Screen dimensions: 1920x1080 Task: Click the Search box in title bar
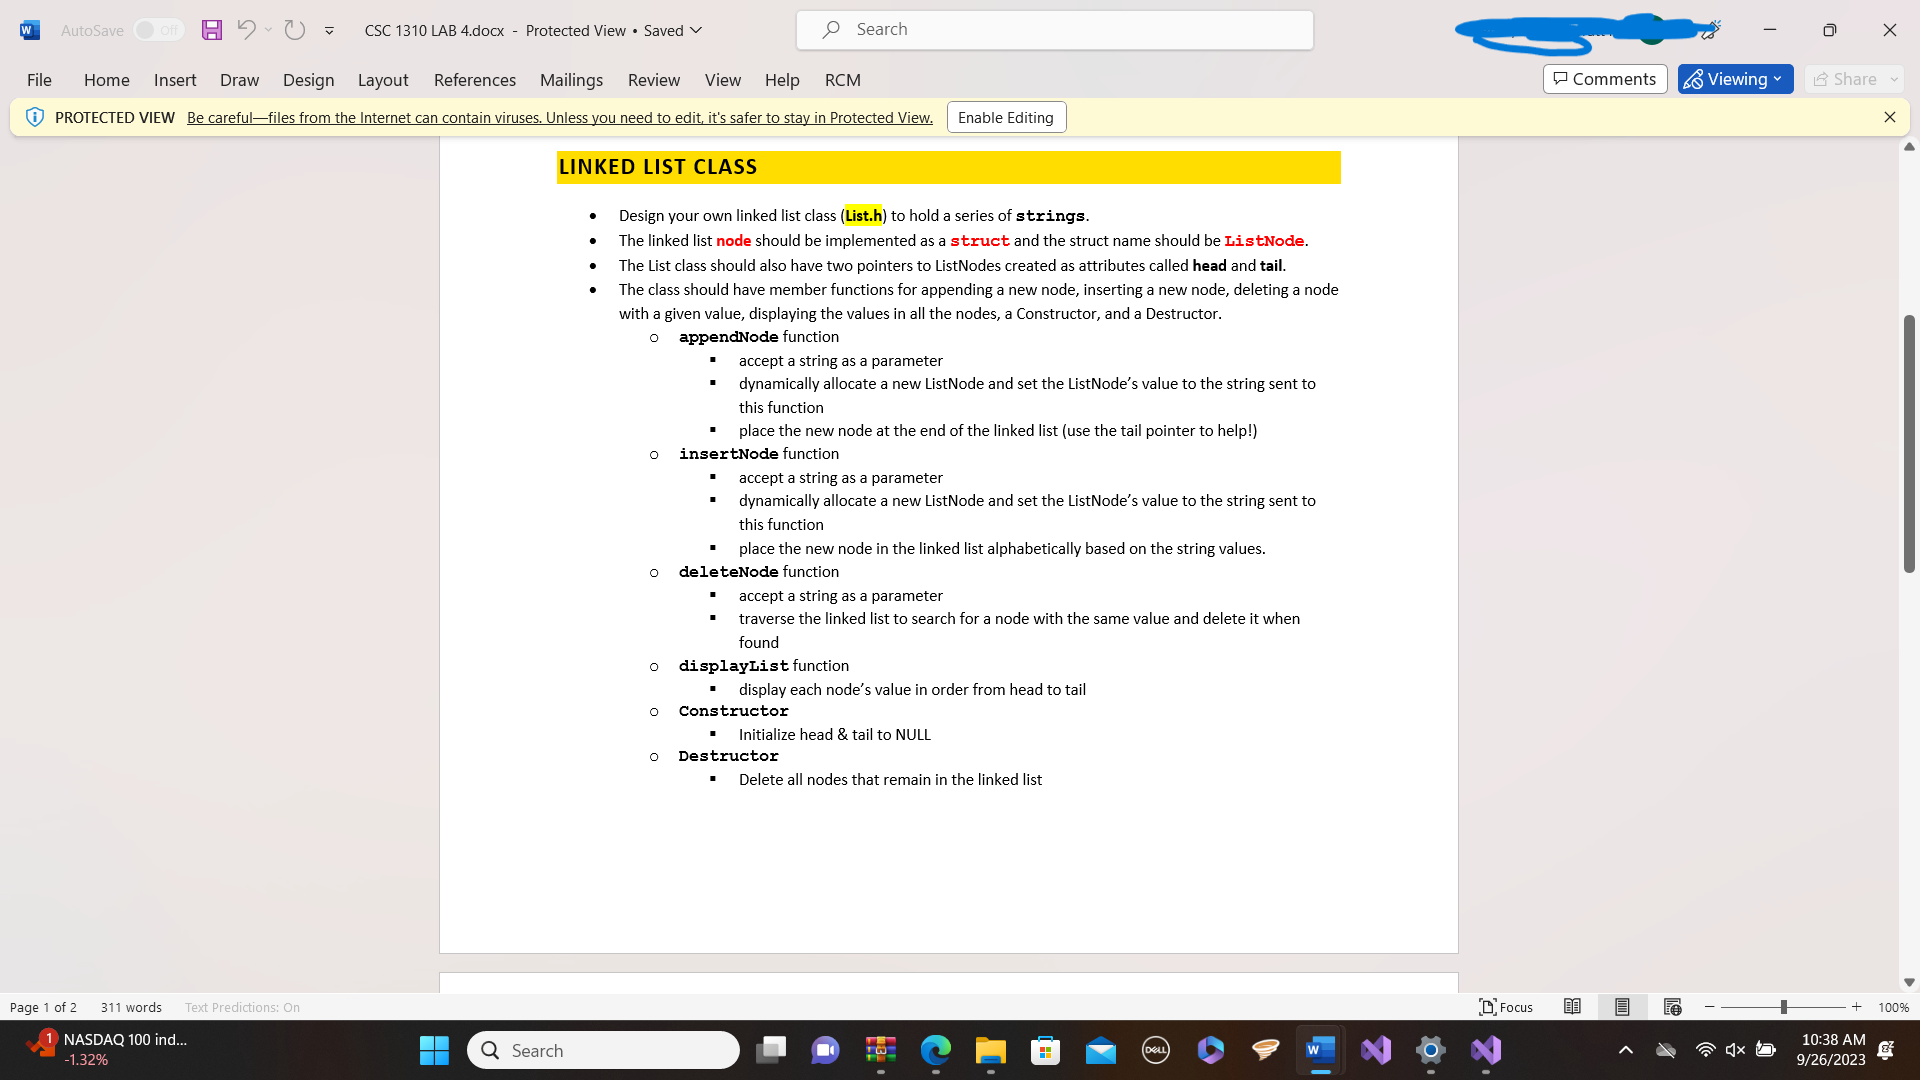[x=1054, y=30]
